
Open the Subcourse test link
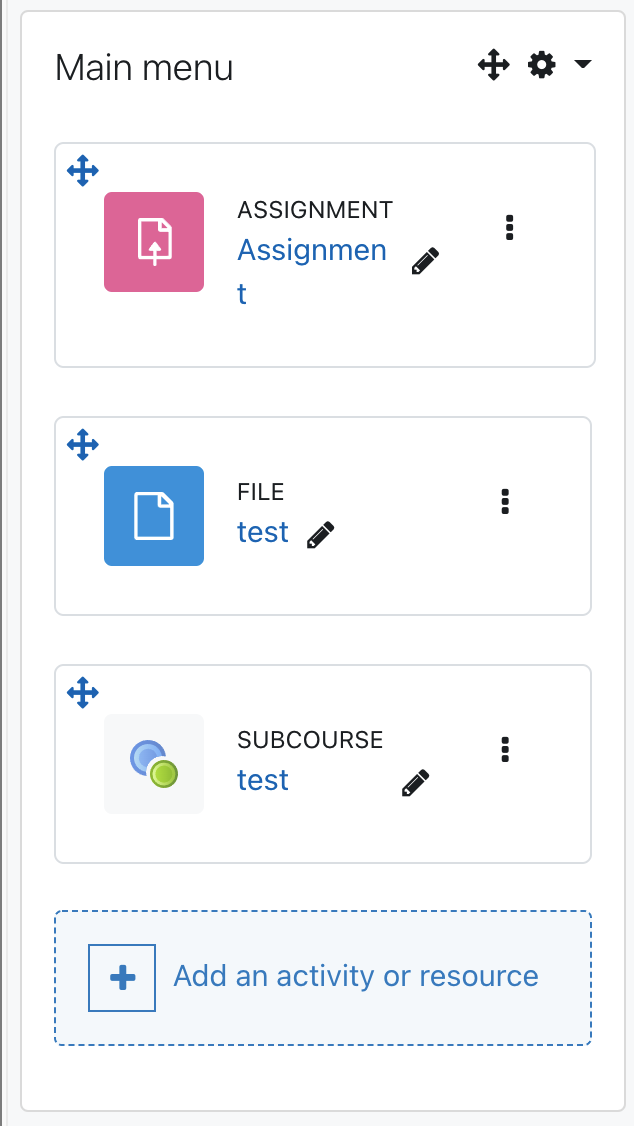(263, 780)
